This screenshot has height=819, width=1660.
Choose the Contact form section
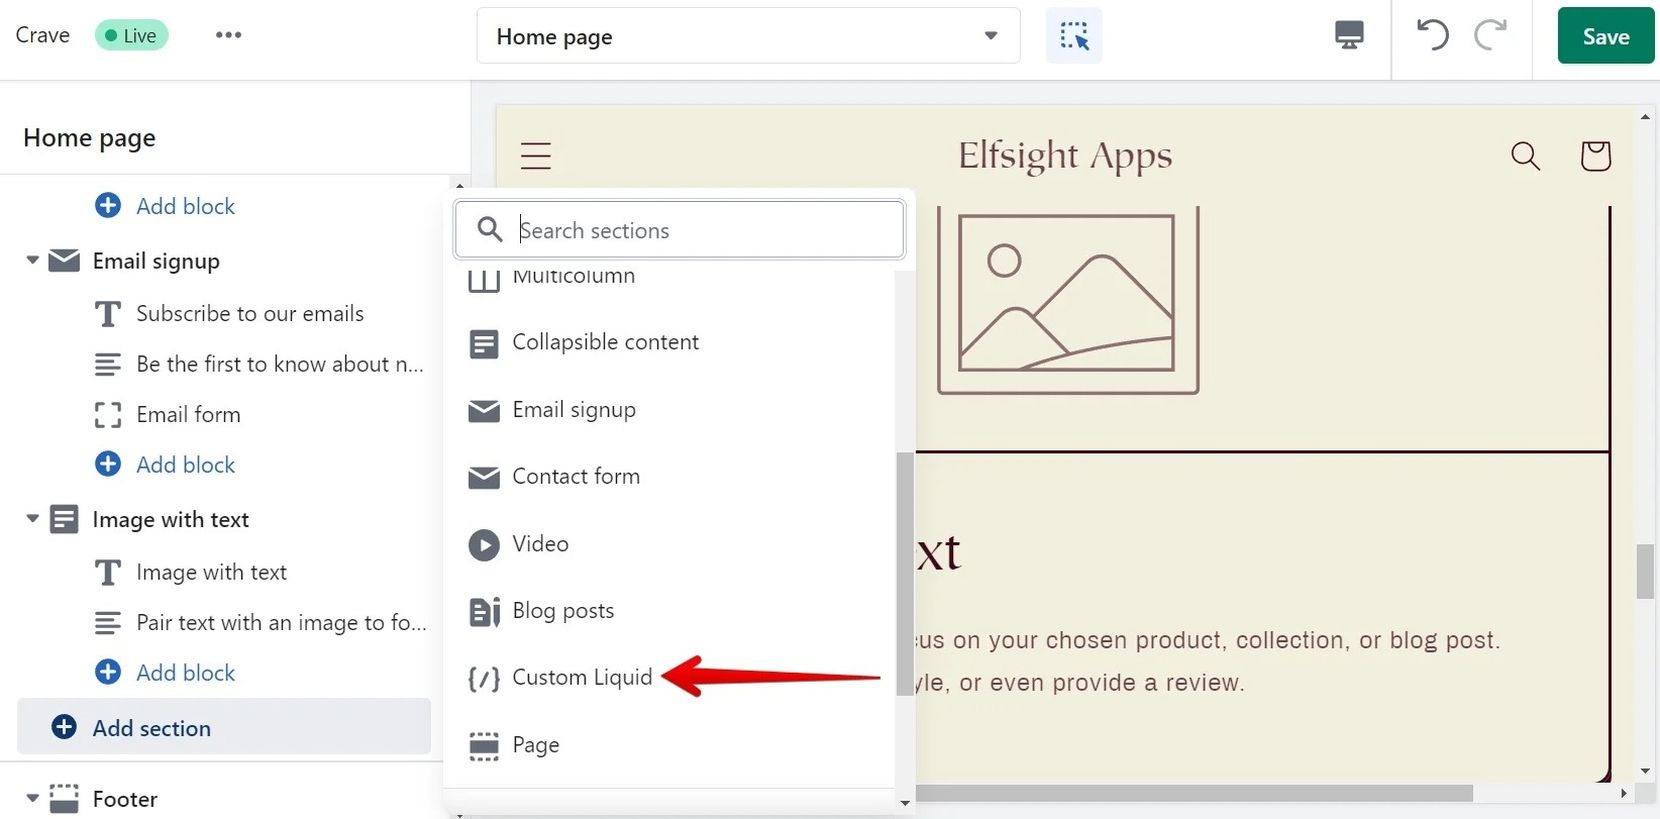[576, 477]
